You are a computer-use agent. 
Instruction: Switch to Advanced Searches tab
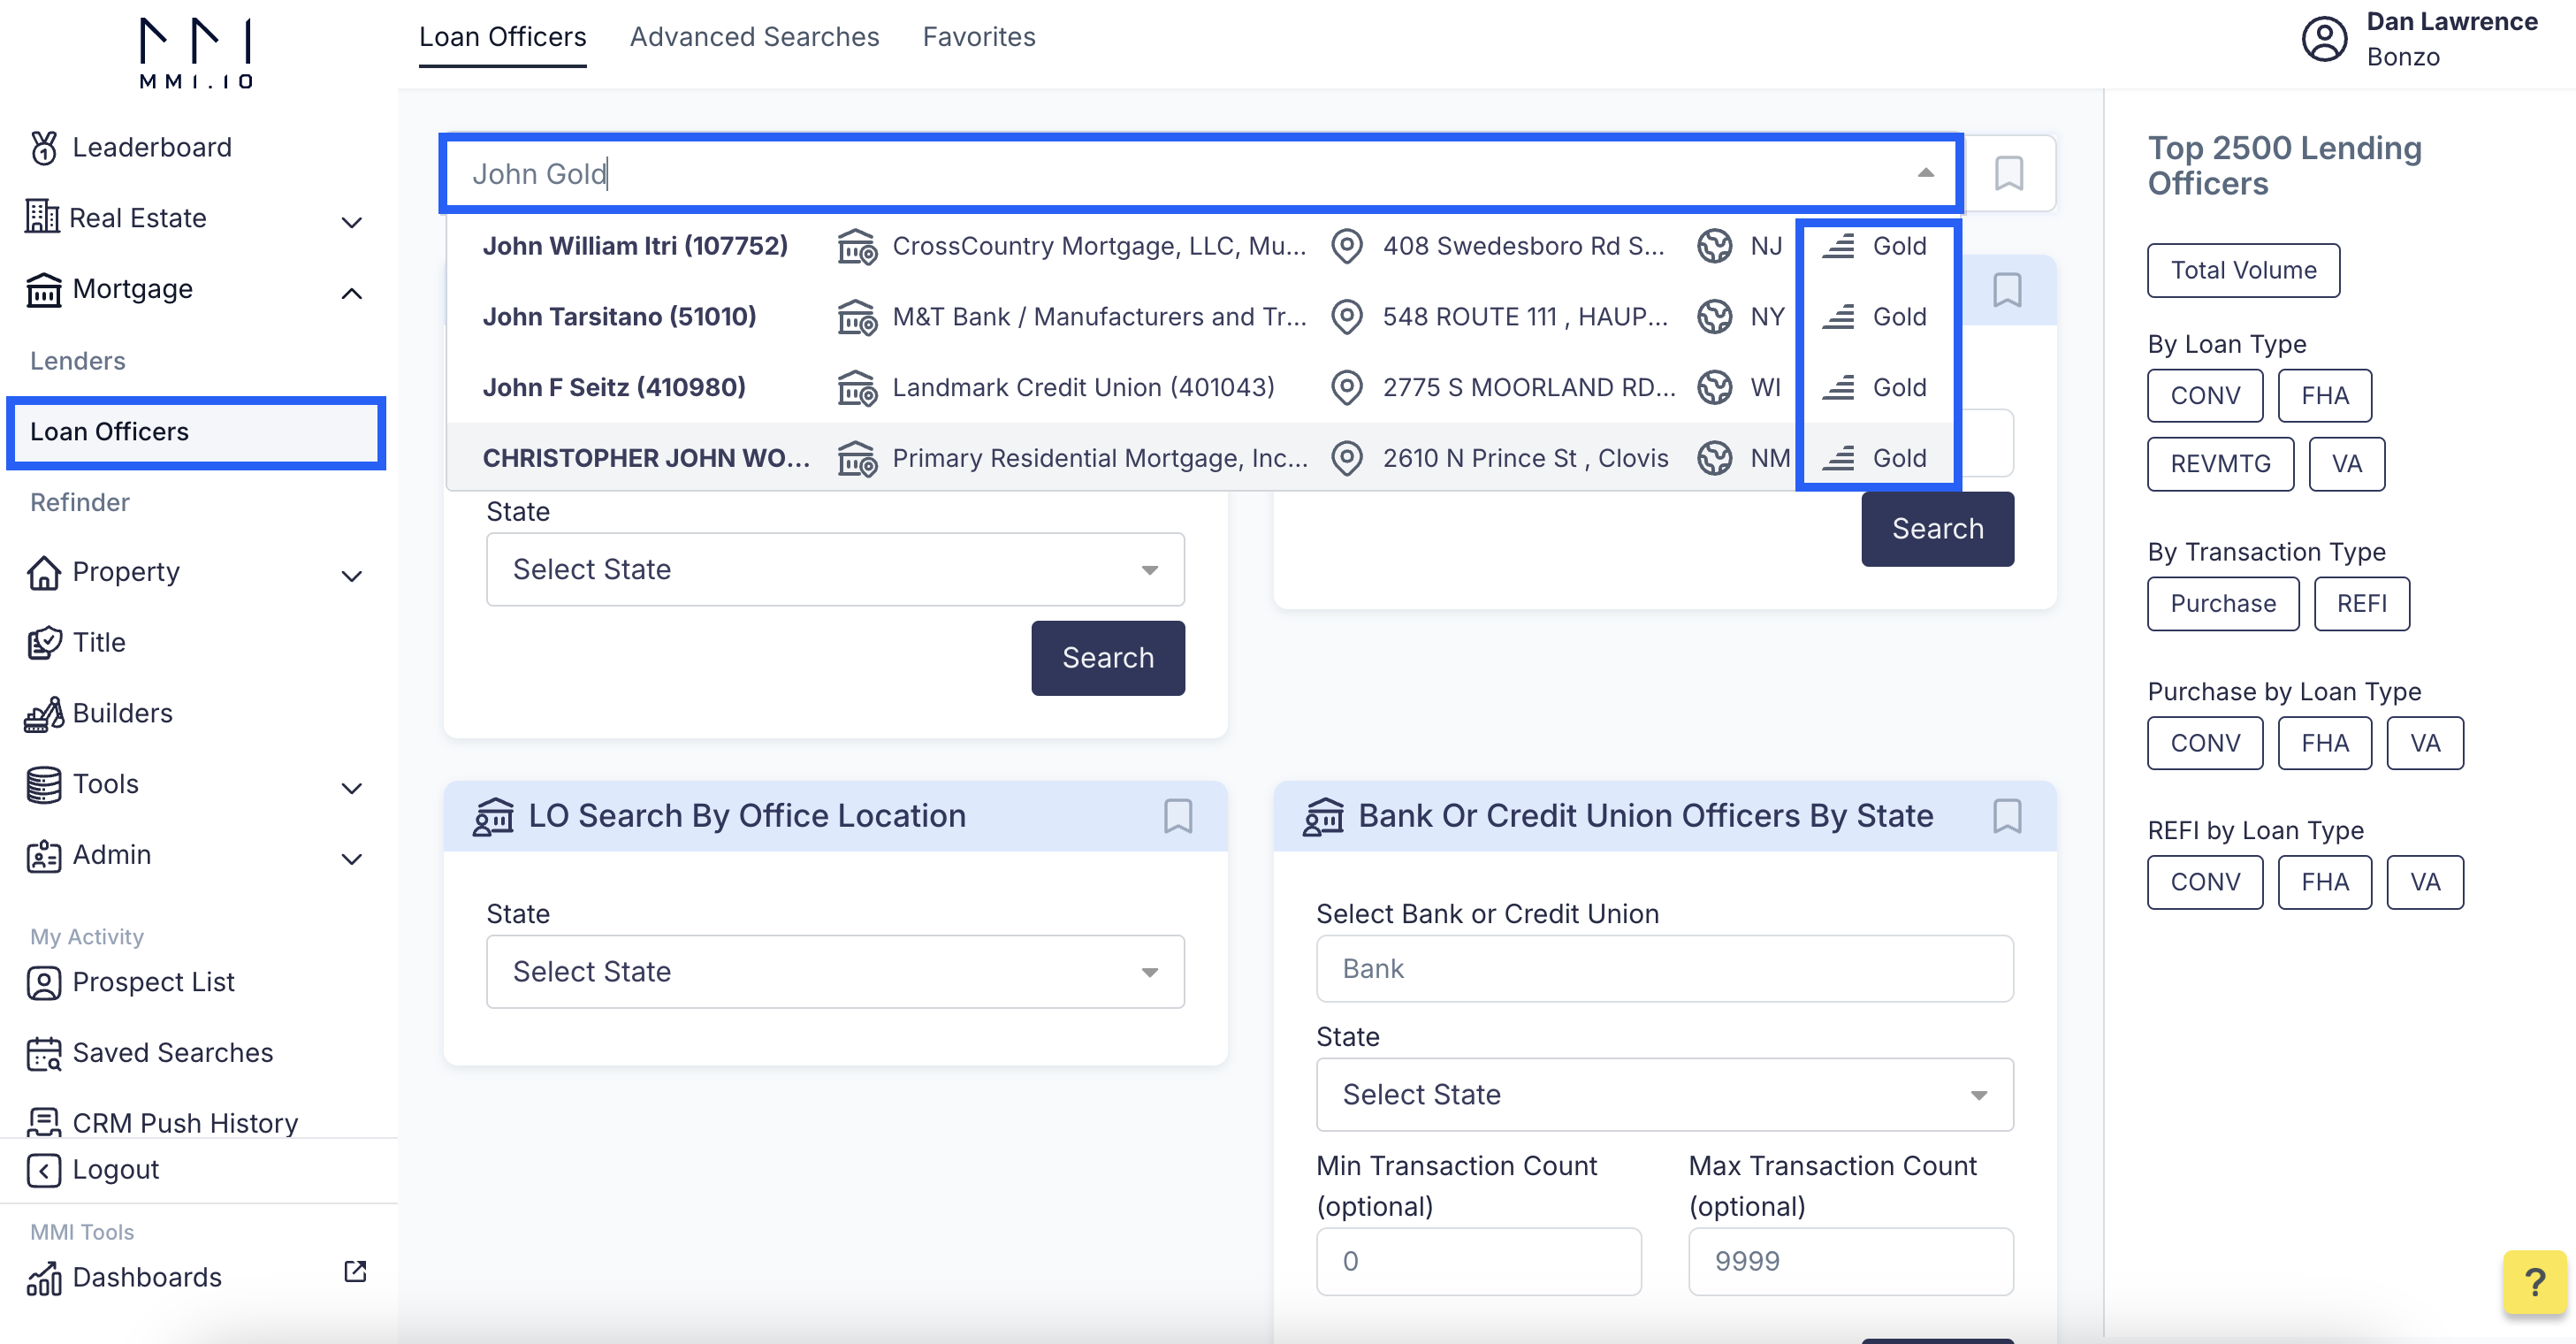pos(754,37)
